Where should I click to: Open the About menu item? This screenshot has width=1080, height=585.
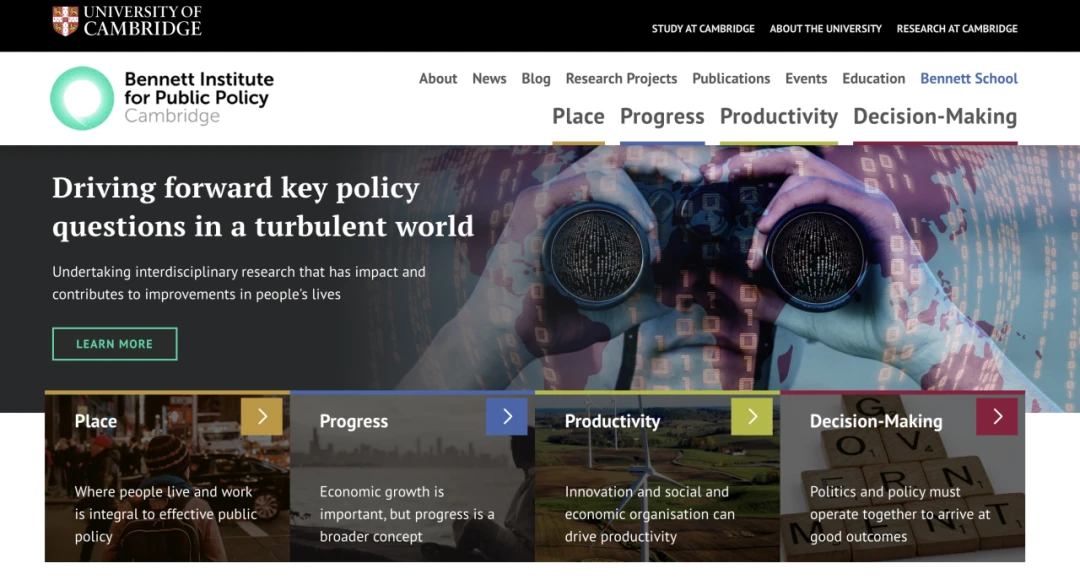coord(438,79)
